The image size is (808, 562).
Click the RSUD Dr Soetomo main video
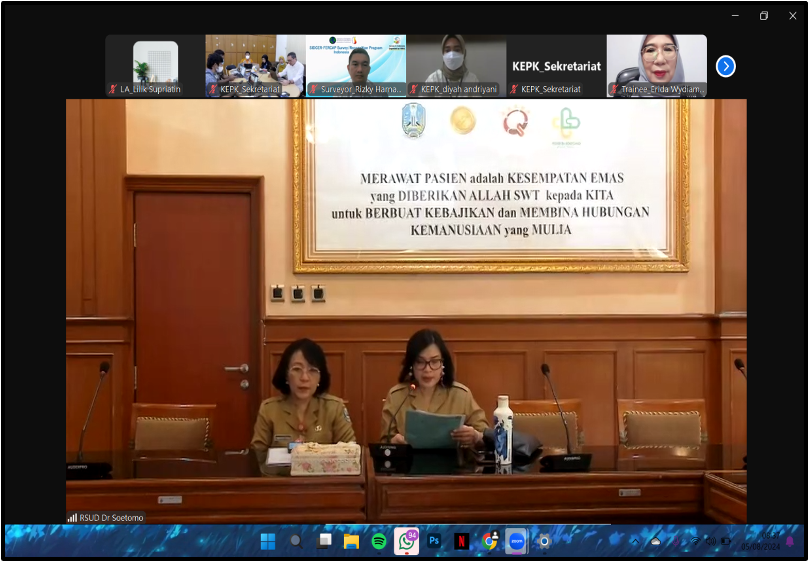(406, 310)
